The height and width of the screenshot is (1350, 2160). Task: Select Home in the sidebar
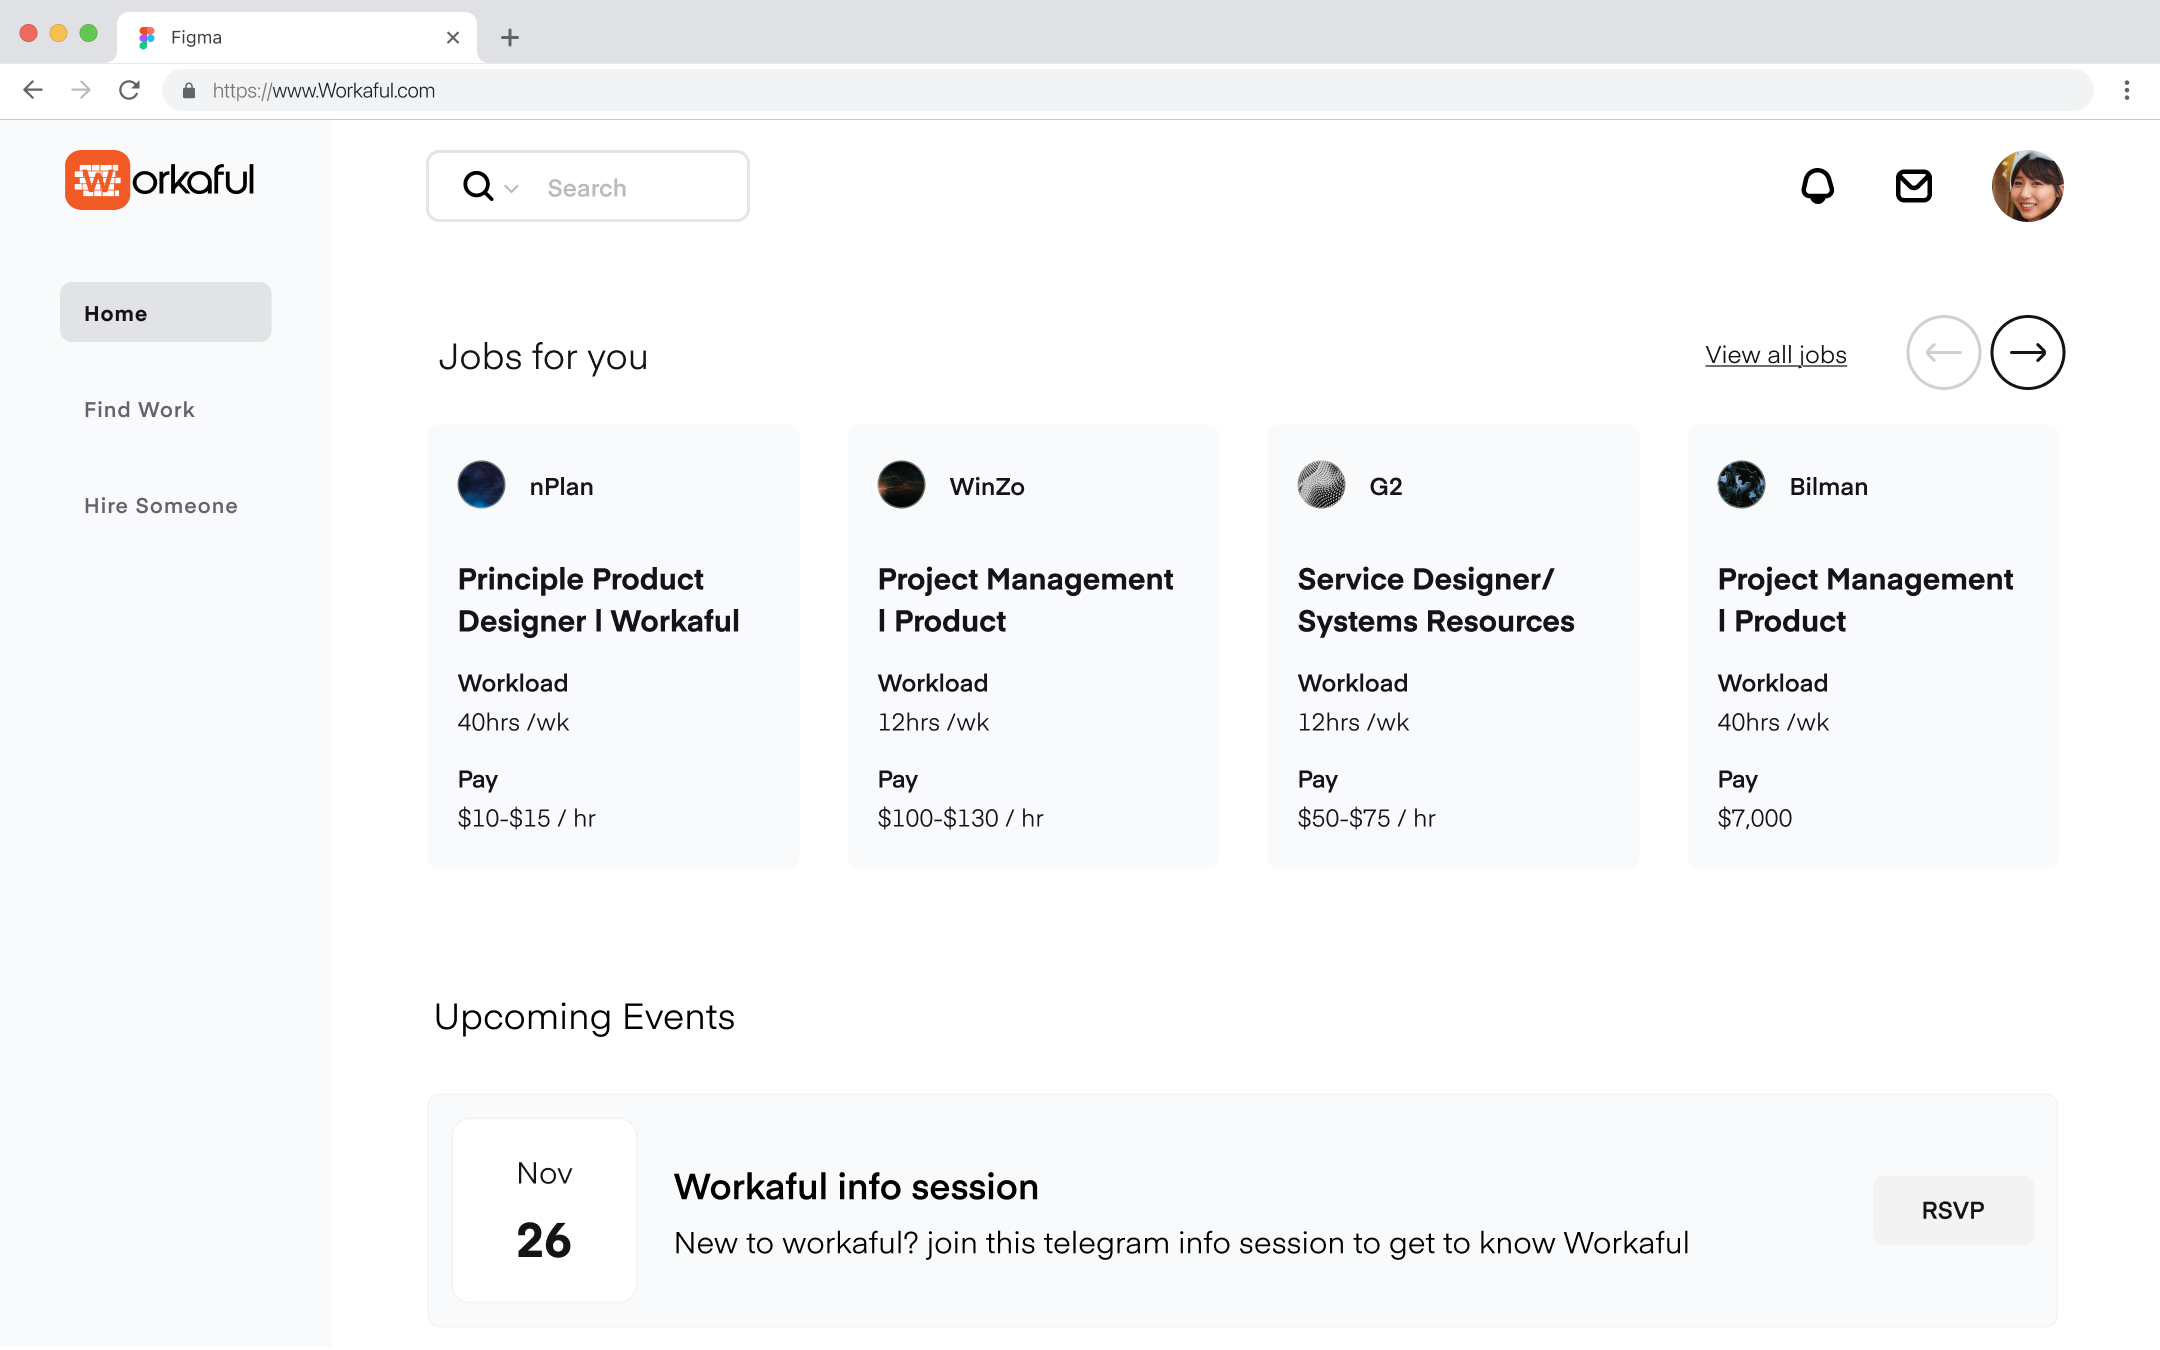[x=165, y=313]
